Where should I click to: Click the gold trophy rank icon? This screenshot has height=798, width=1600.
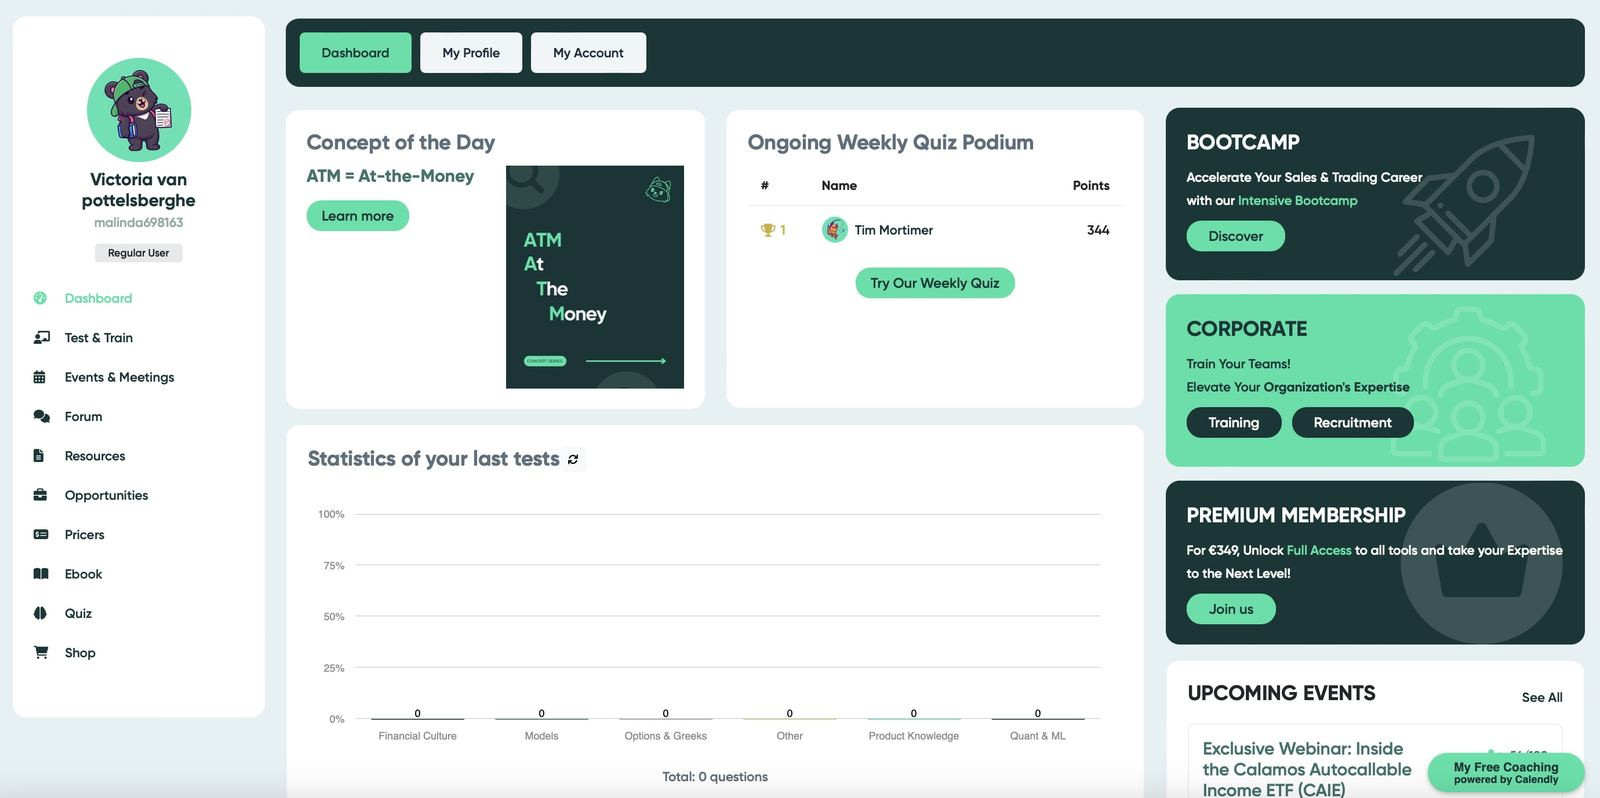click(x=768, y=230)
